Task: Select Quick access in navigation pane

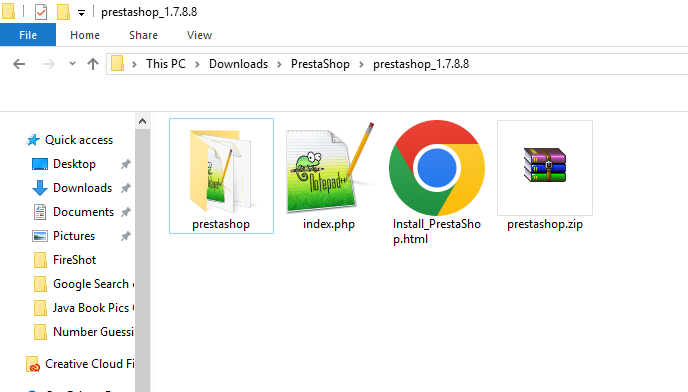Action: click(79, 140)
